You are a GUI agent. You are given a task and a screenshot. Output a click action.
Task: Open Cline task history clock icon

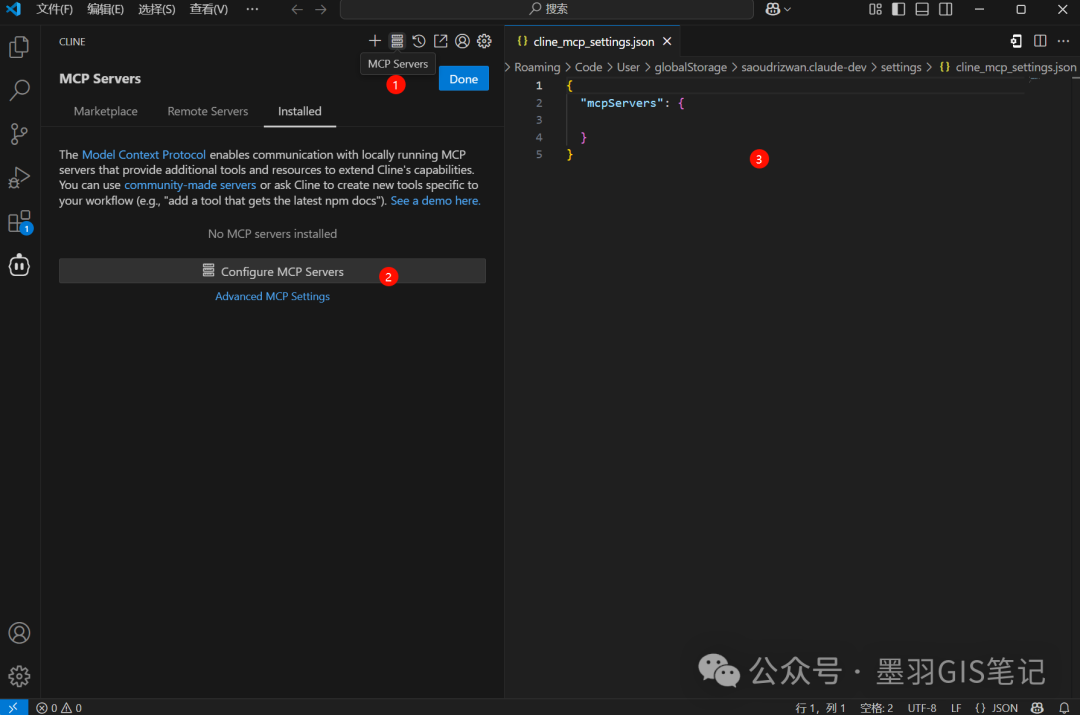coord(419,41)
